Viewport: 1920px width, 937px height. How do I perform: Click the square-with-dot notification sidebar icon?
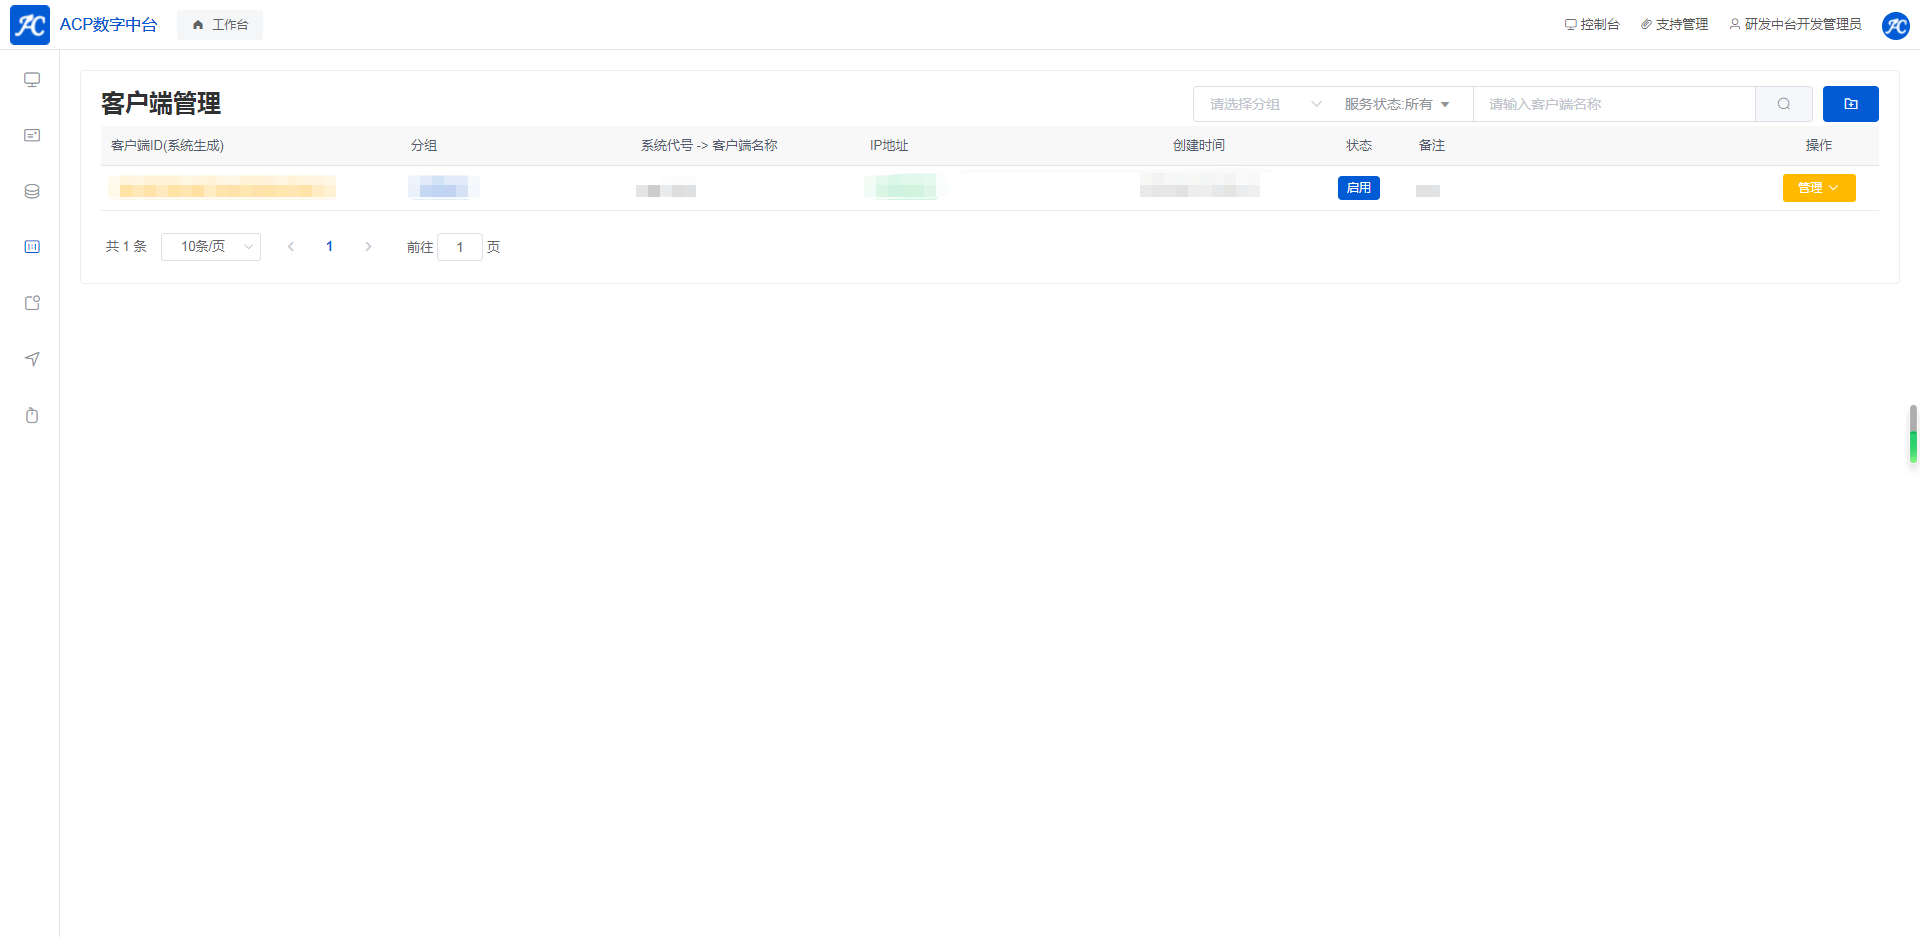tap(32, 303)
